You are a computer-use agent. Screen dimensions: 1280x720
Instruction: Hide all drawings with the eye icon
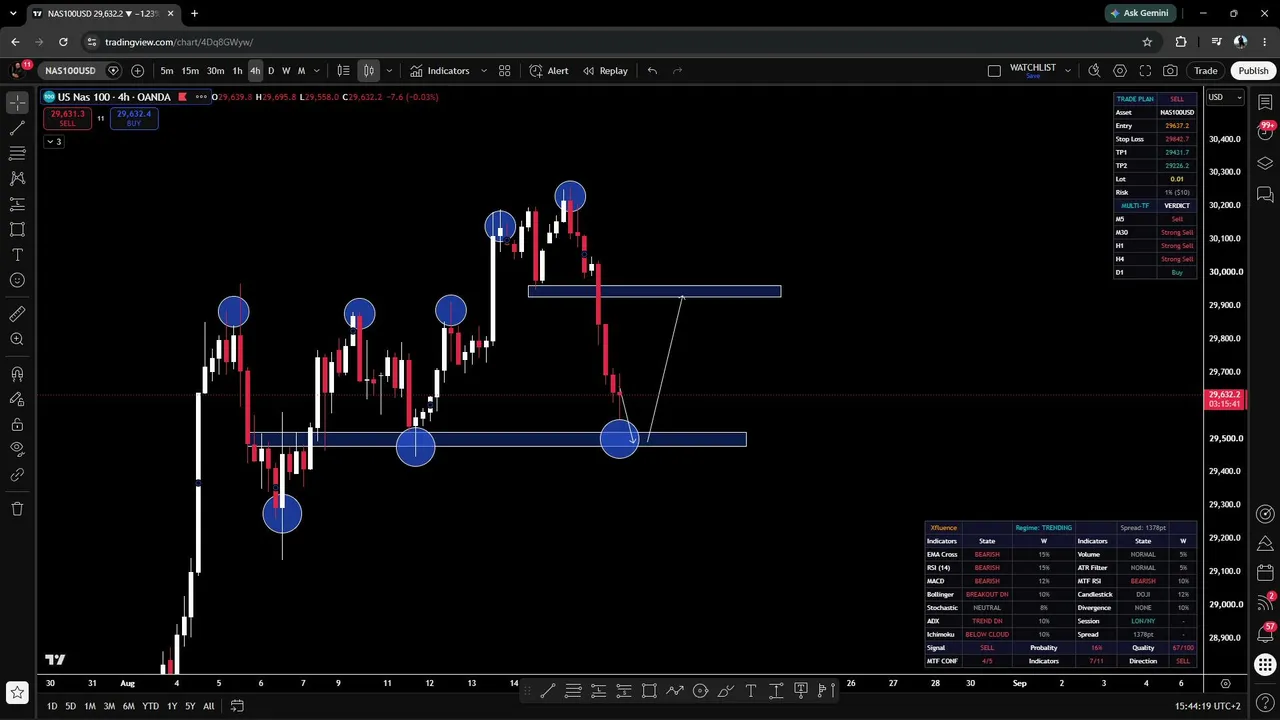17,450
